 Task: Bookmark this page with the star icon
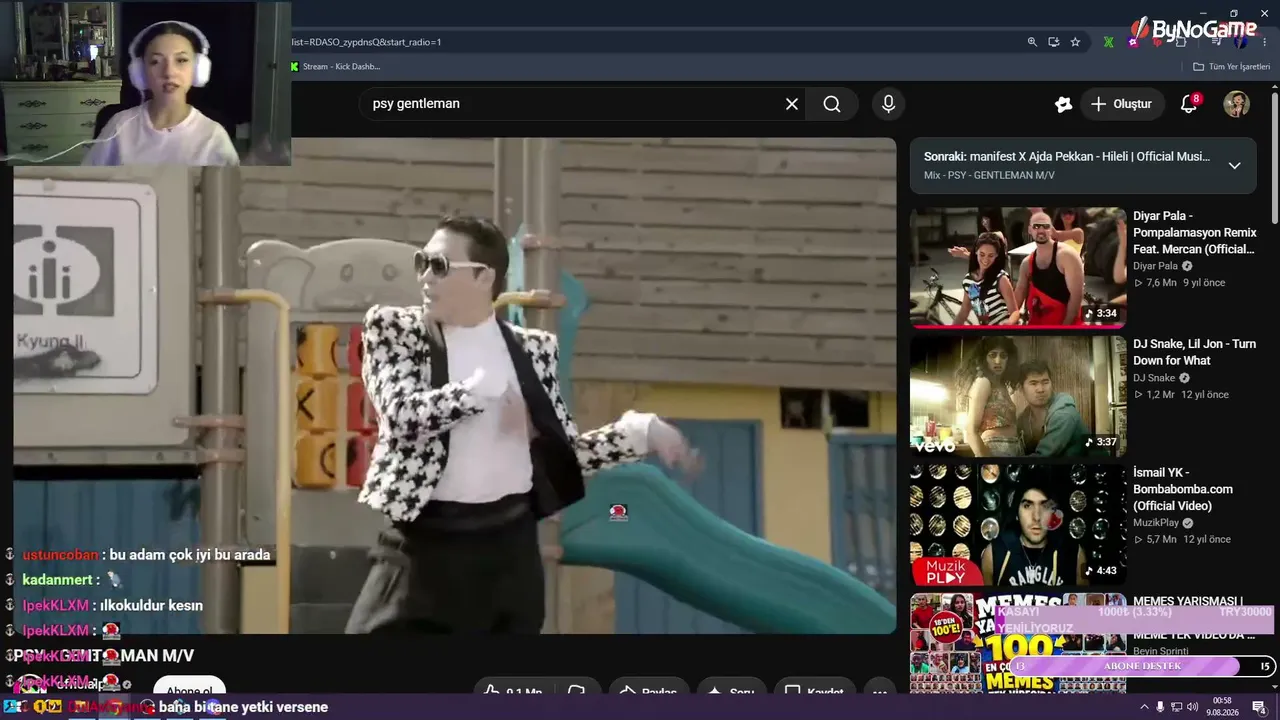1076,42
